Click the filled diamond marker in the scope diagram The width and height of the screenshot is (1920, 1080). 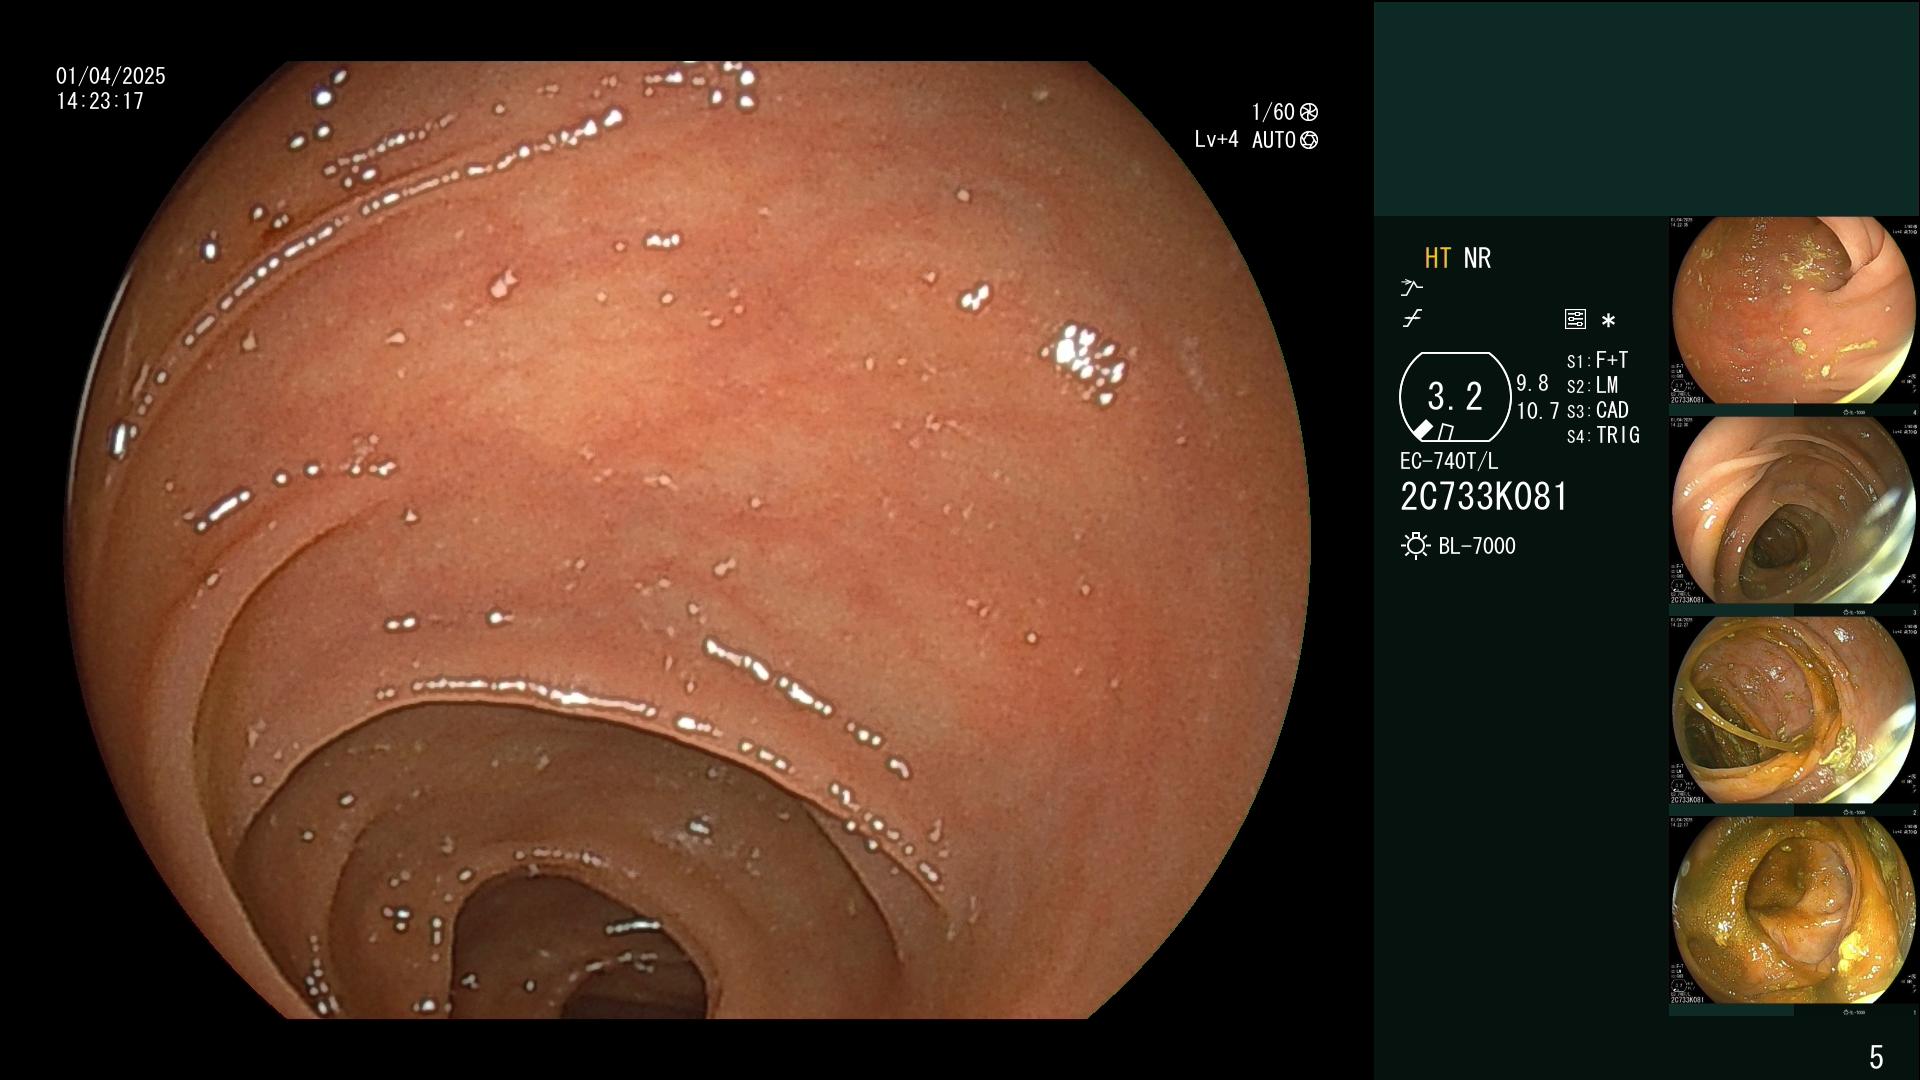(1423, 430)
